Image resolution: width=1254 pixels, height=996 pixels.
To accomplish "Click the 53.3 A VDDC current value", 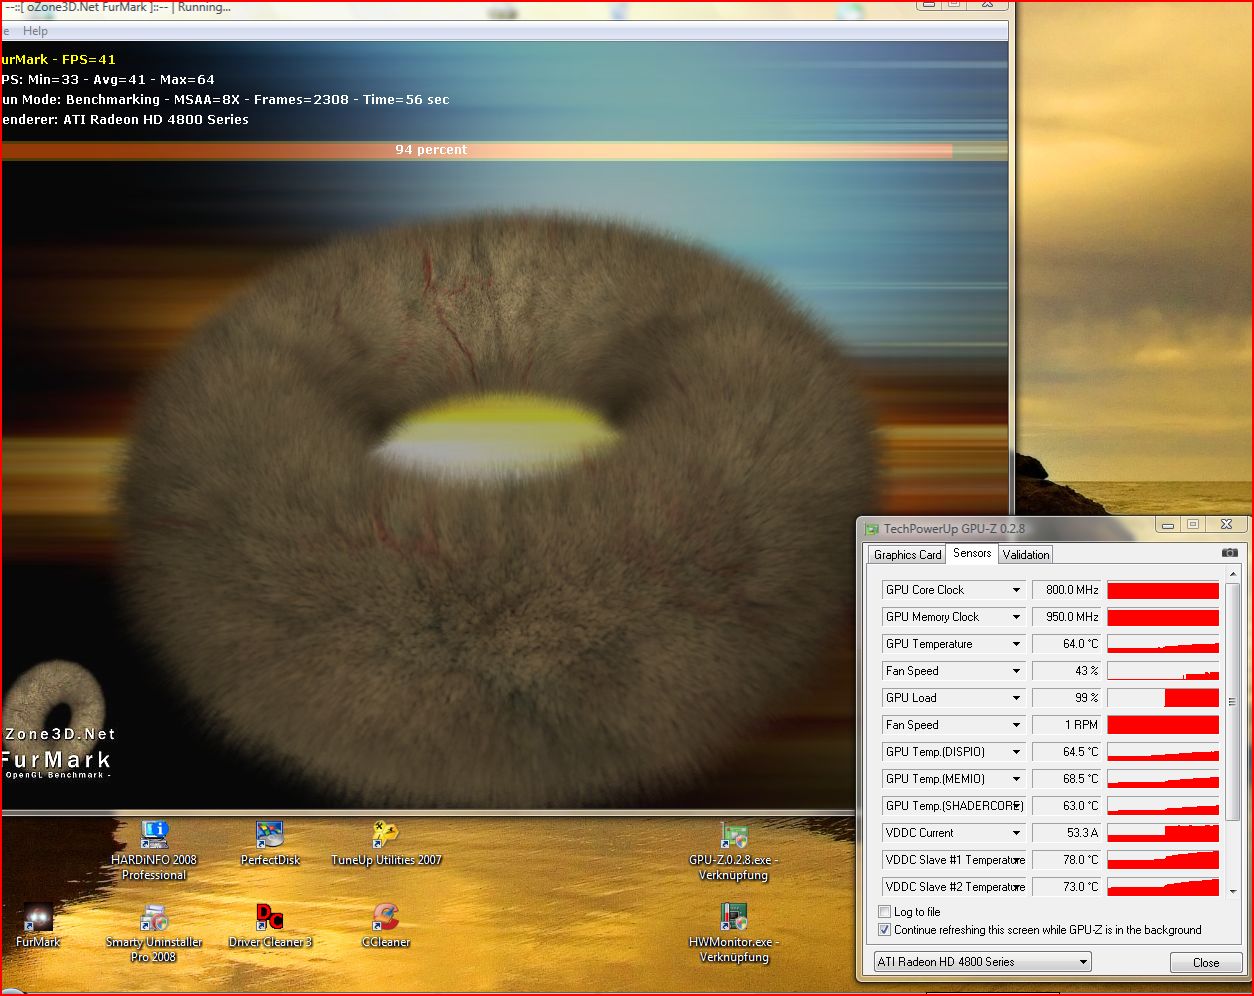I will click(x=1066, y=833).
